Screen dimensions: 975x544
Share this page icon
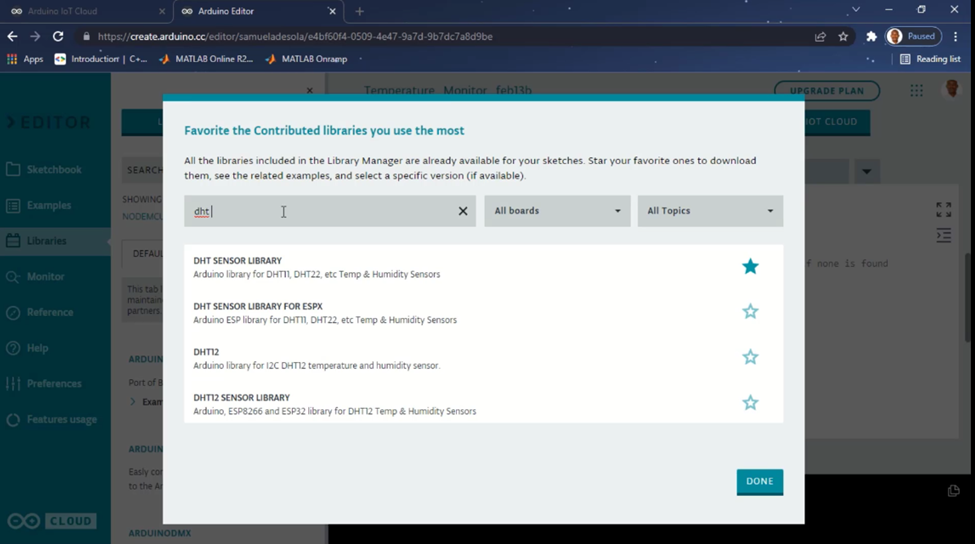820,37
